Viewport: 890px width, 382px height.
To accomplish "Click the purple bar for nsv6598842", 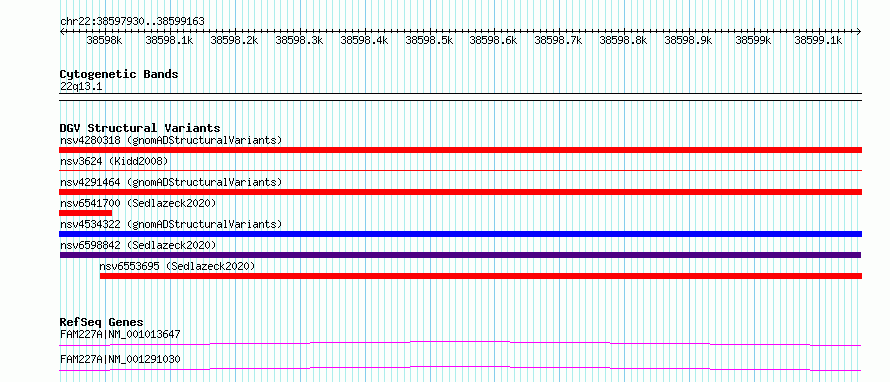I will (460, 255).
